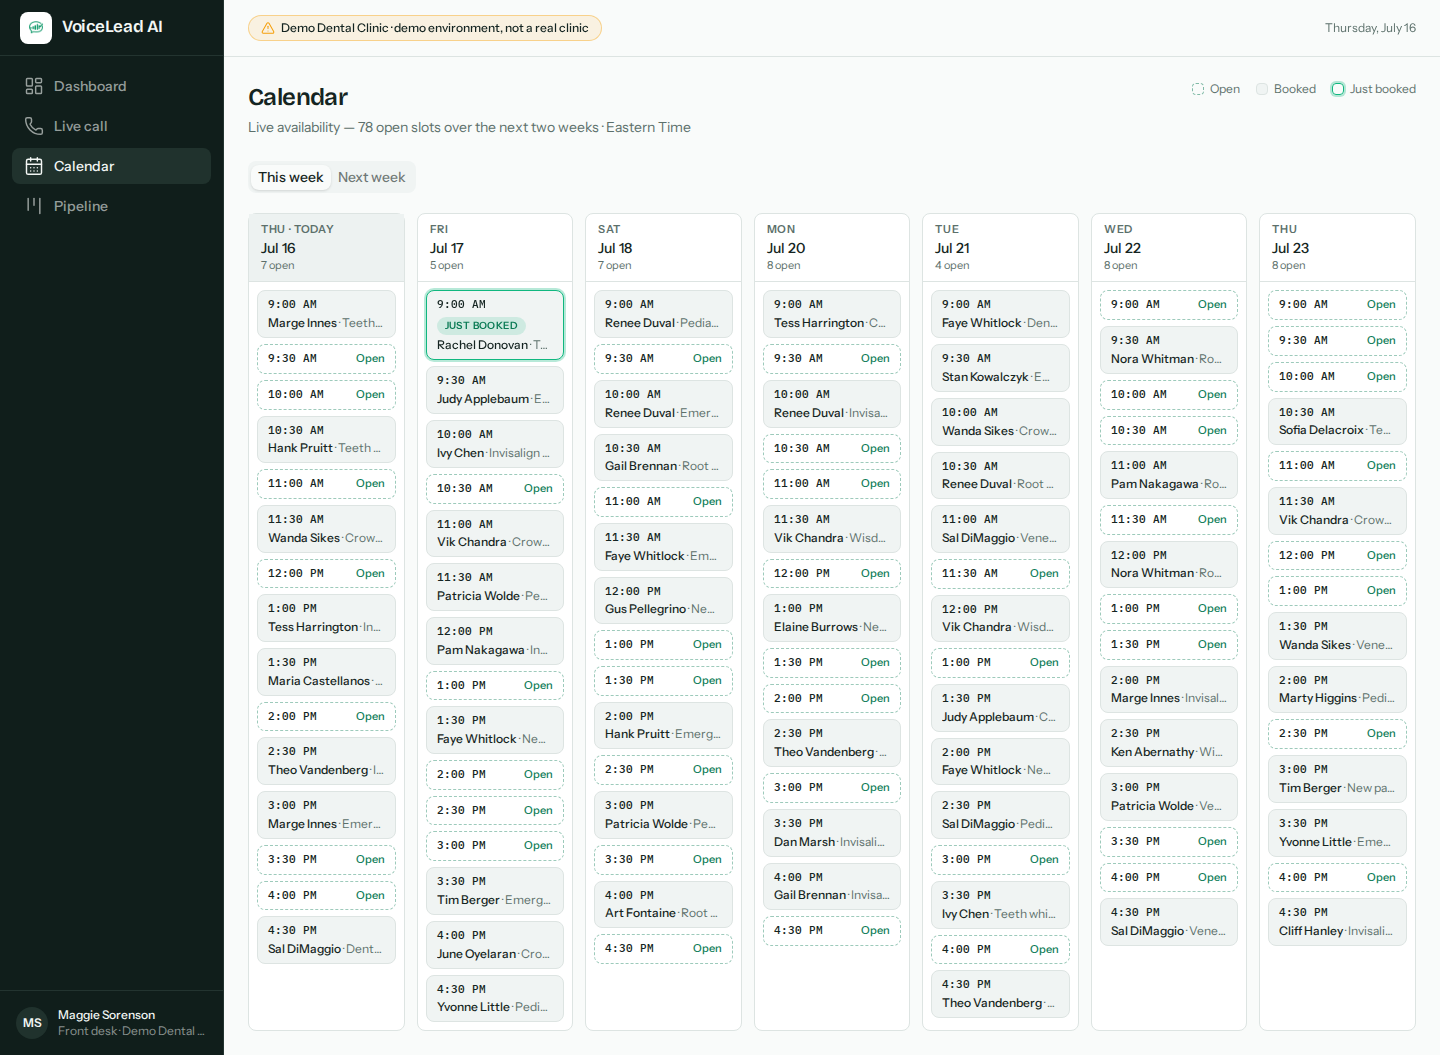Screen dimensions: 1440x1055
Task: Click THU · TODAY Jul 16 column header
Action: (x=326, y=247)
